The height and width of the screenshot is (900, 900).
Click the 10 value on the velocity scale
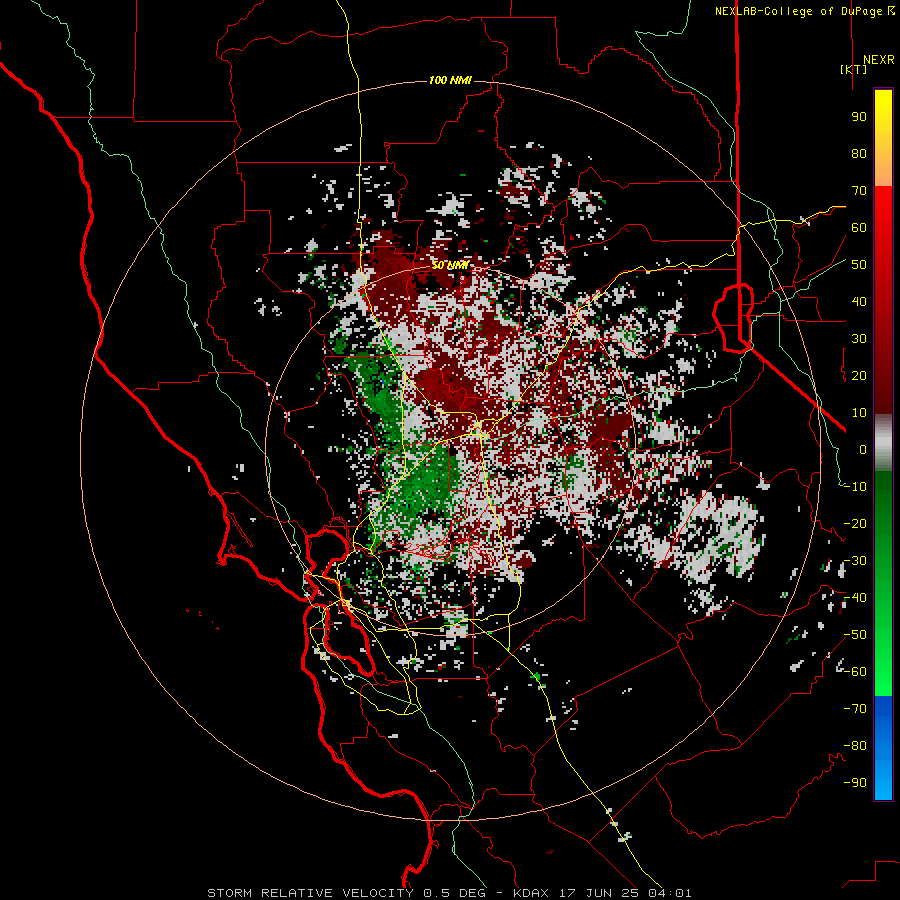859,413
